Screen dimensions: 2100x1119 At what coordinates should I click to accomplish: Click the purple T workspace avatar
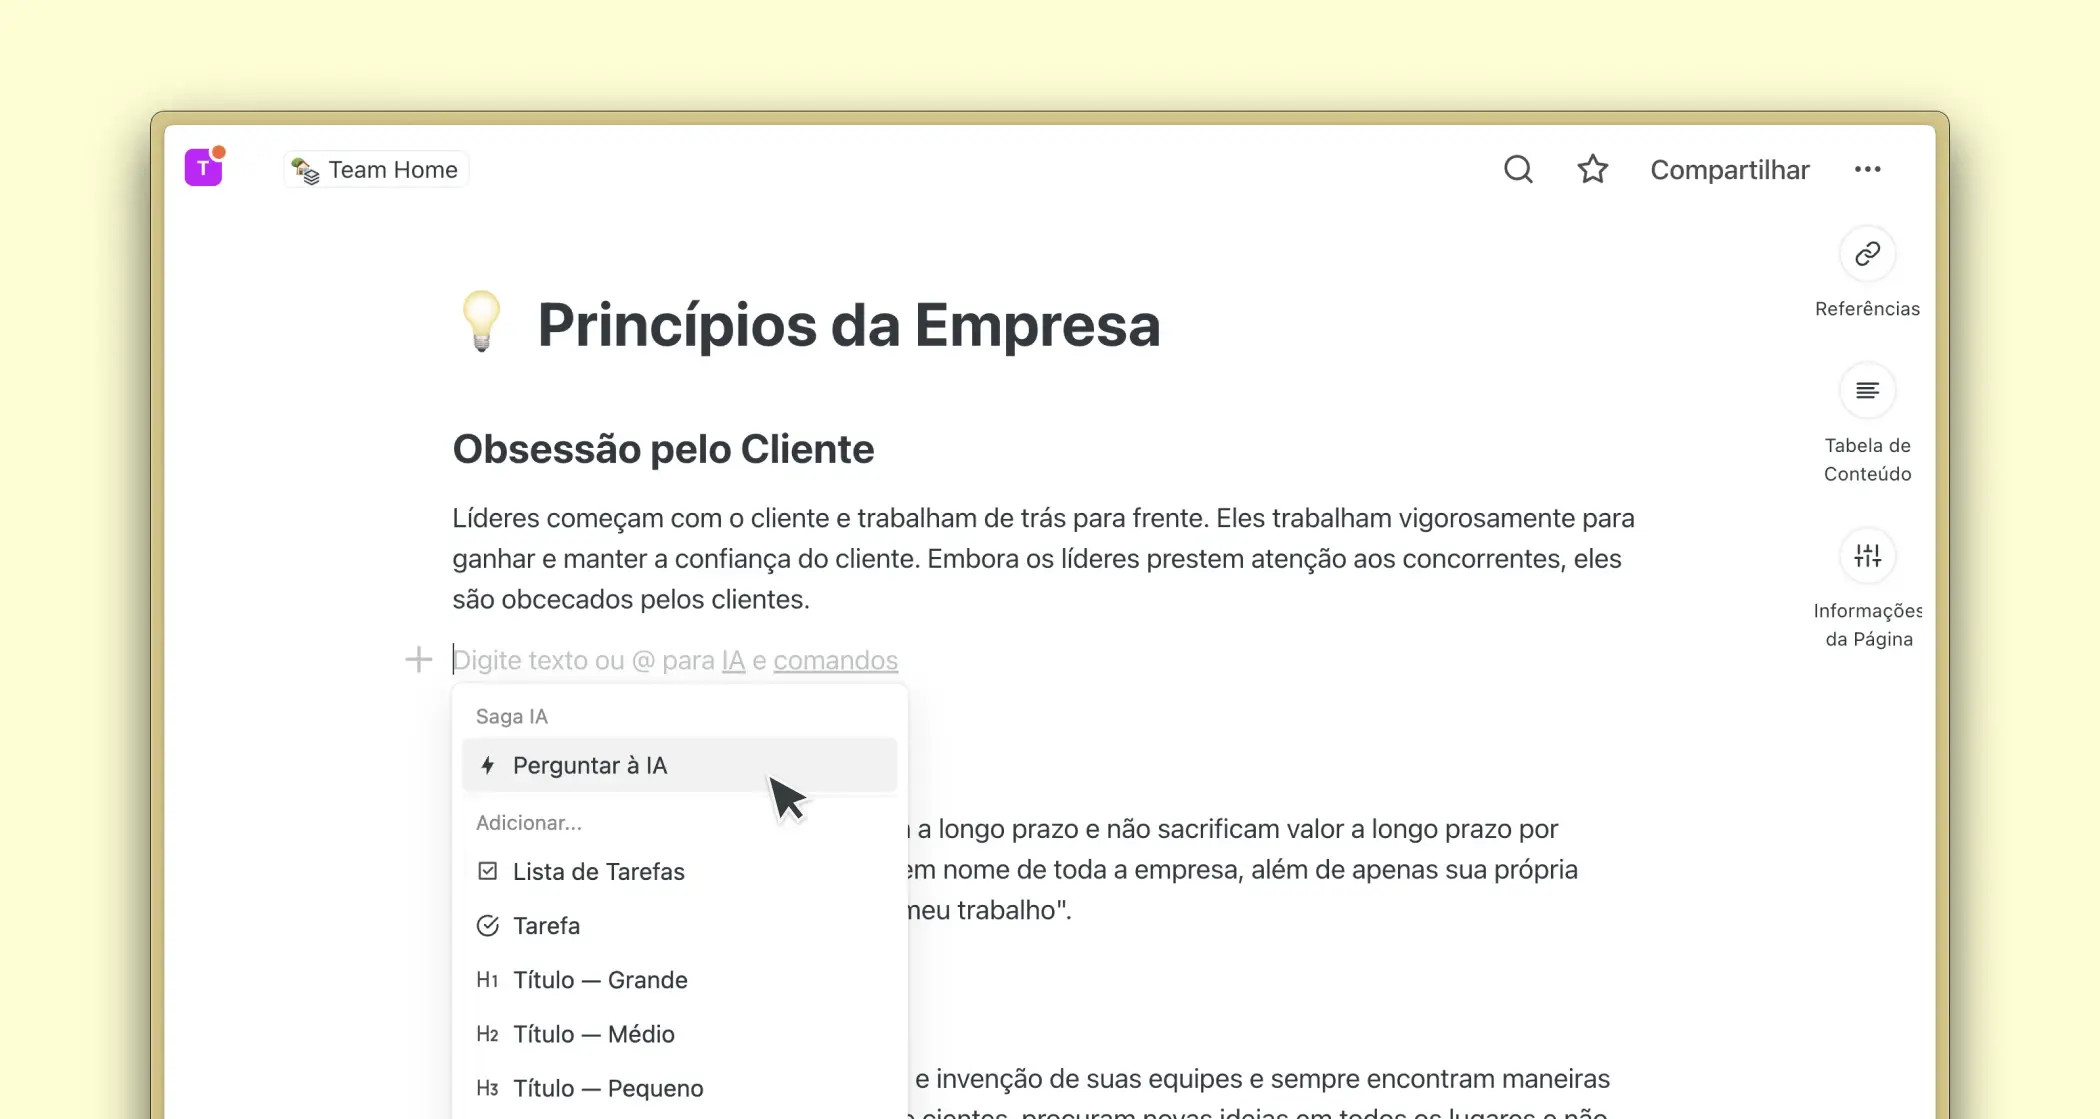(x=204, y=168)
